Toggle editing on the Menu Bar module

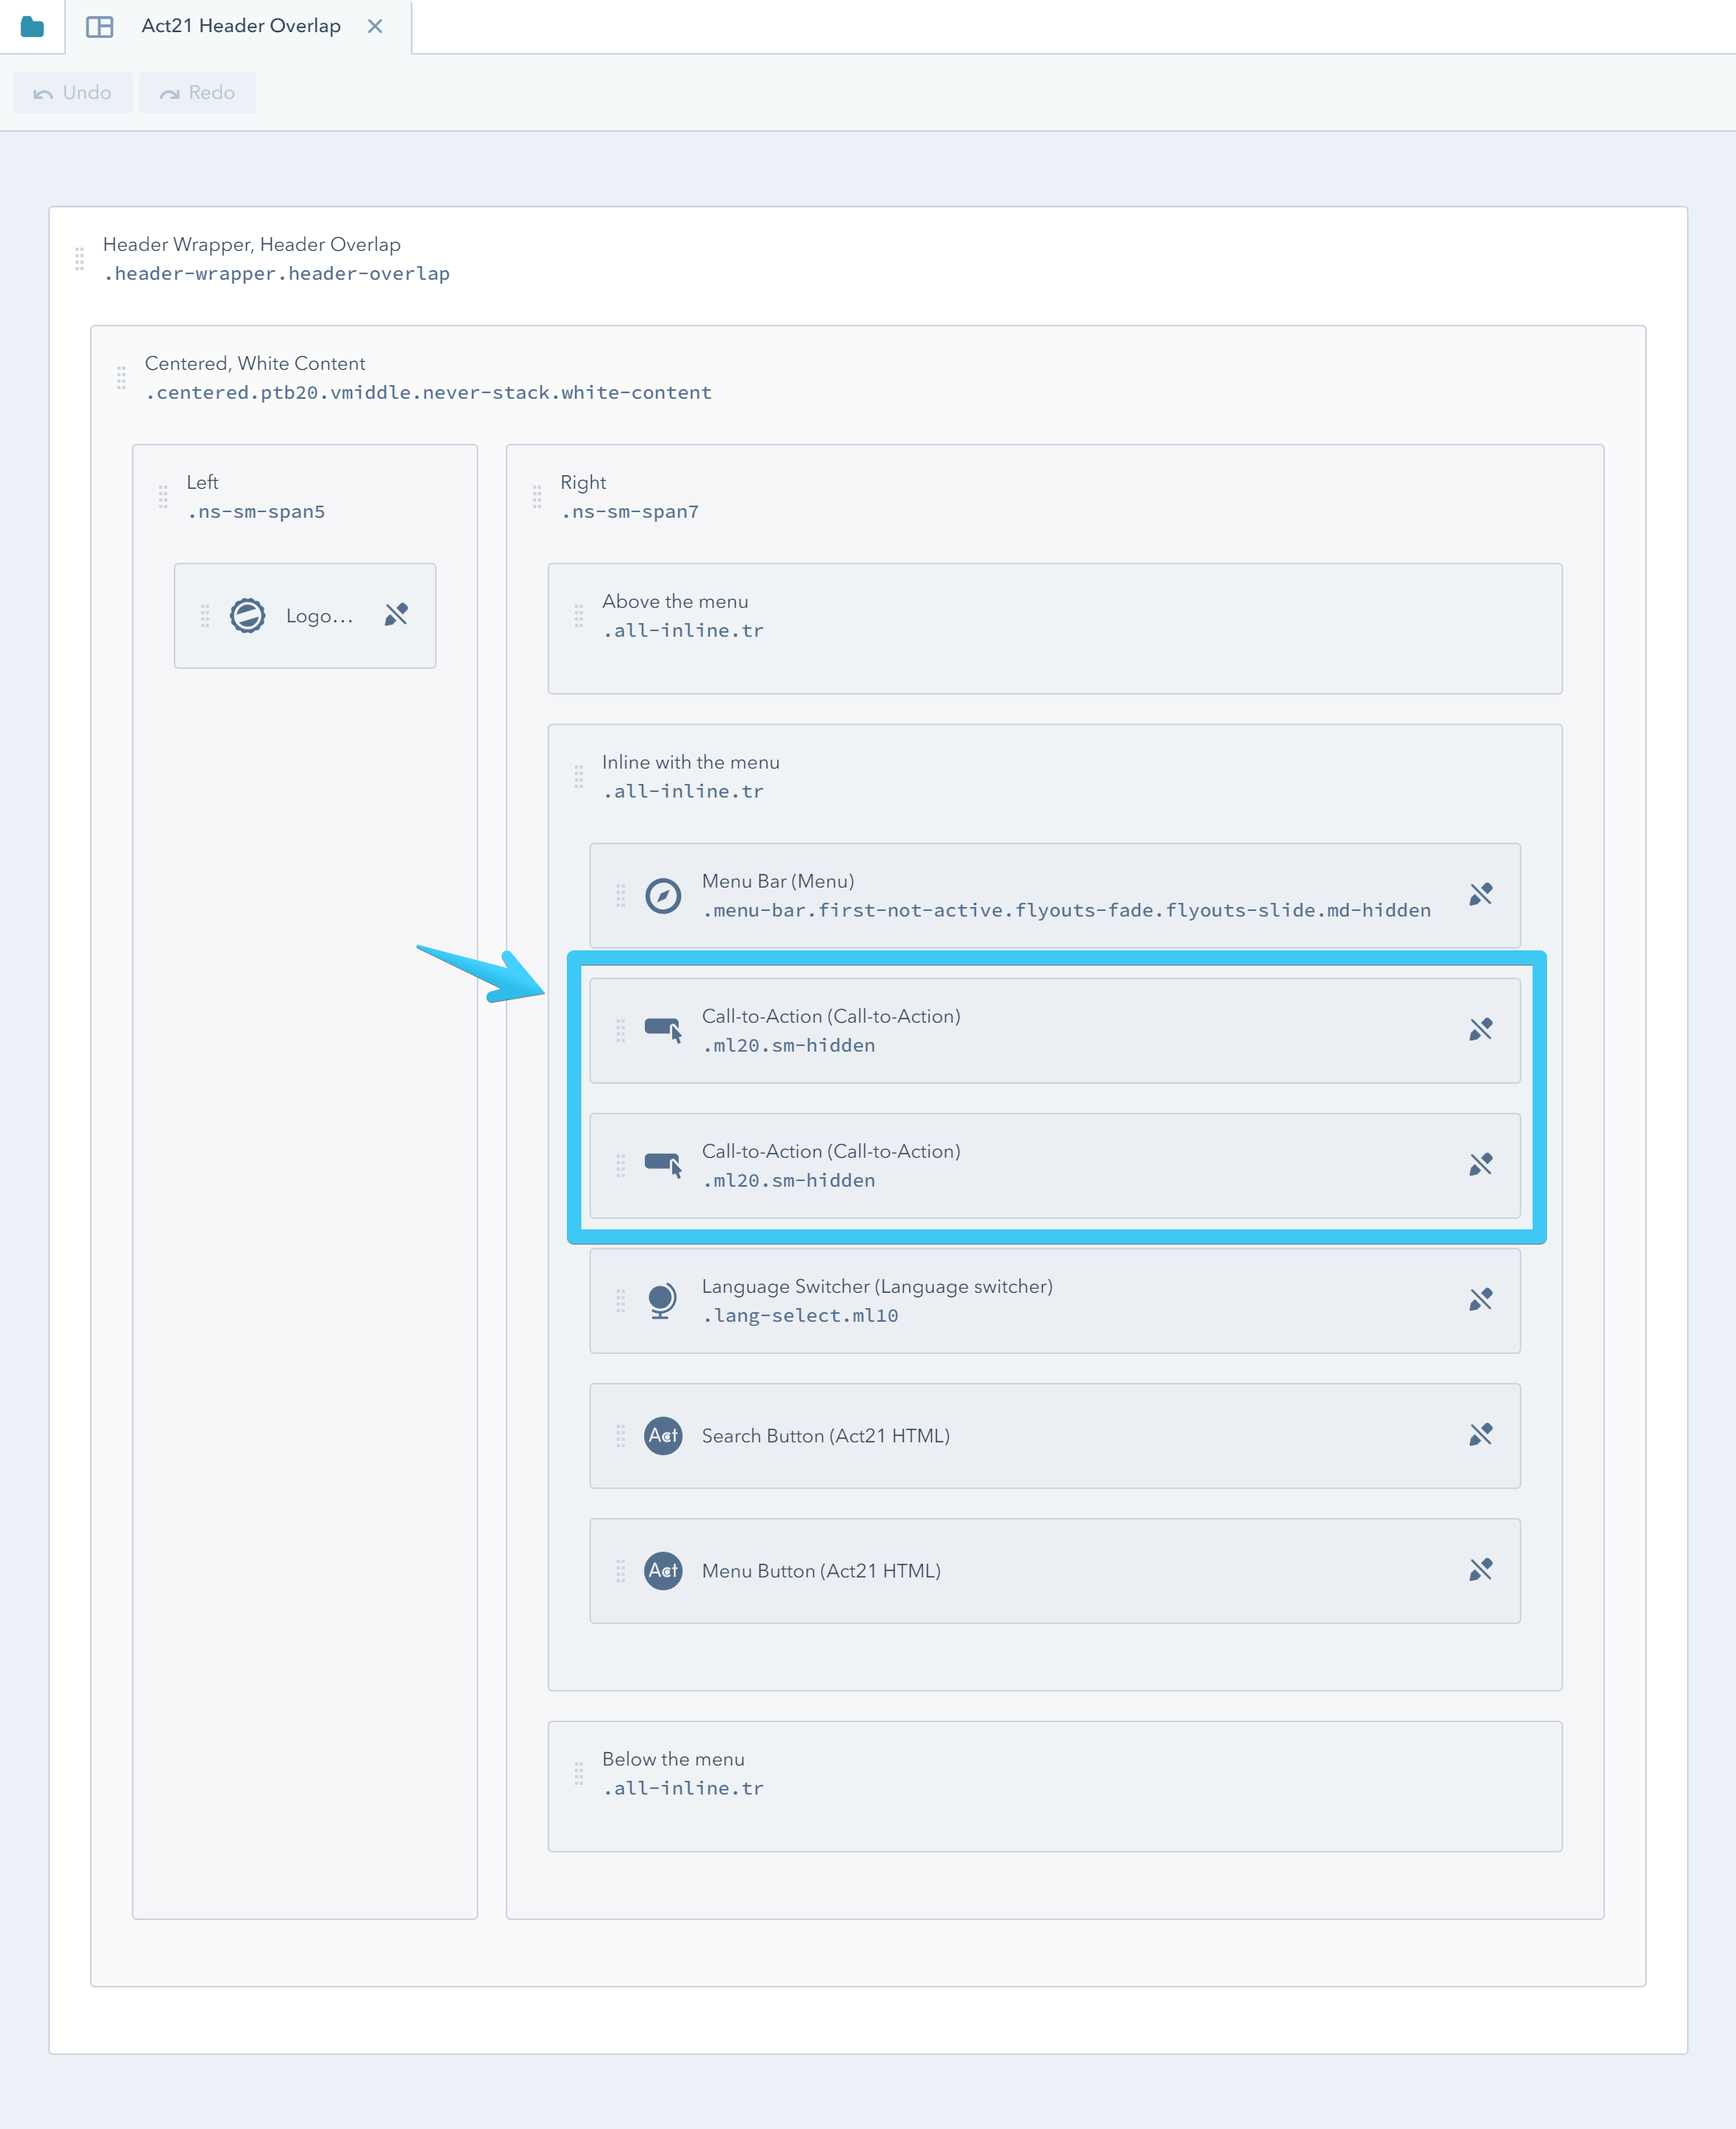point(1480,896)
